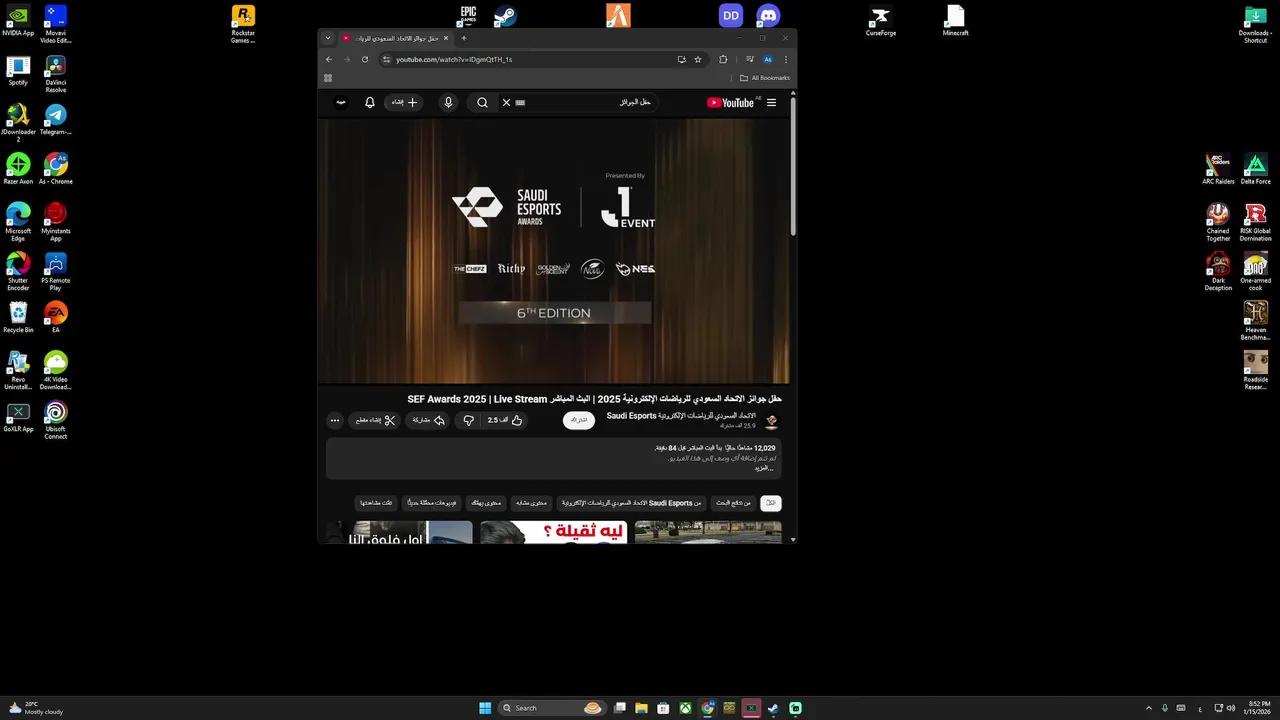Click the Discord desktop icon

(768, 16)
